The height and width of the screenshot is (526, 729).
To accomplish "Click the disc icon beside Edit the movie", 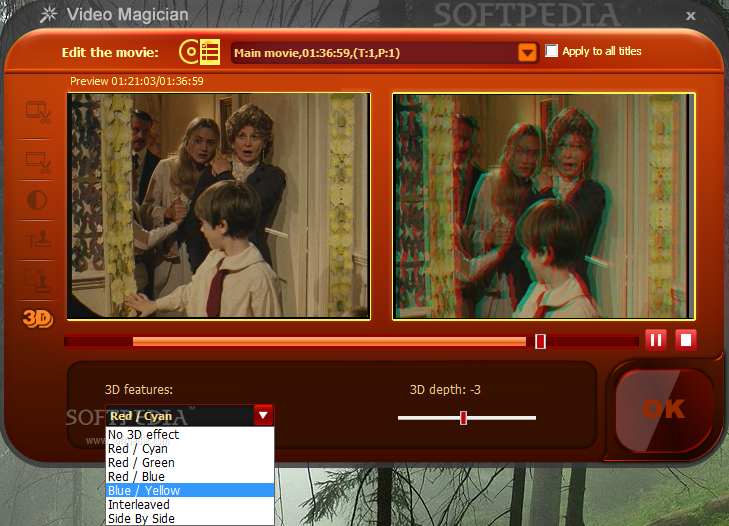I will [188, 52].
